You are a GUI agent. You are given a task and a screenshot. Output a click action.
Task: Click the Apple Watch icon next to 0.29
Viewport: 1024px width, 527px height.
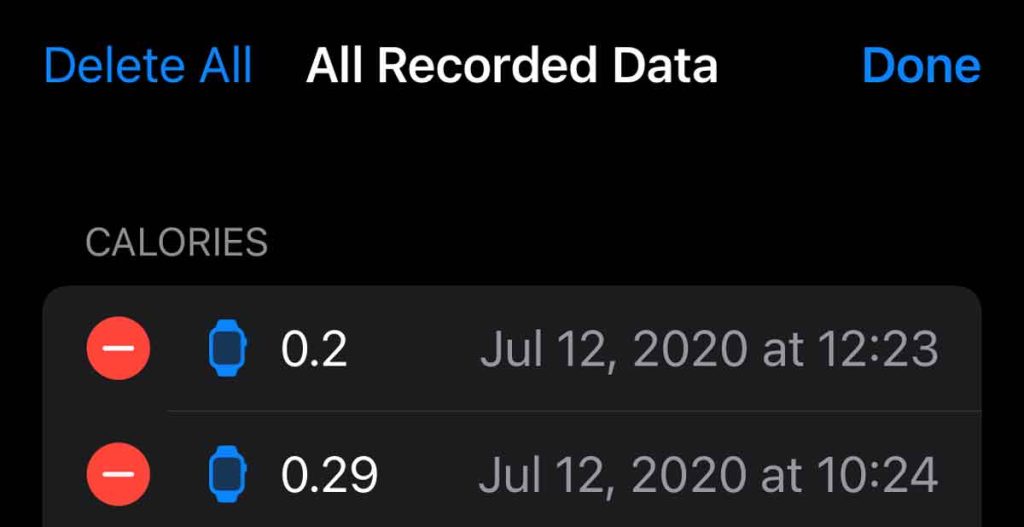pyautogui.click(x=226, y=474)
